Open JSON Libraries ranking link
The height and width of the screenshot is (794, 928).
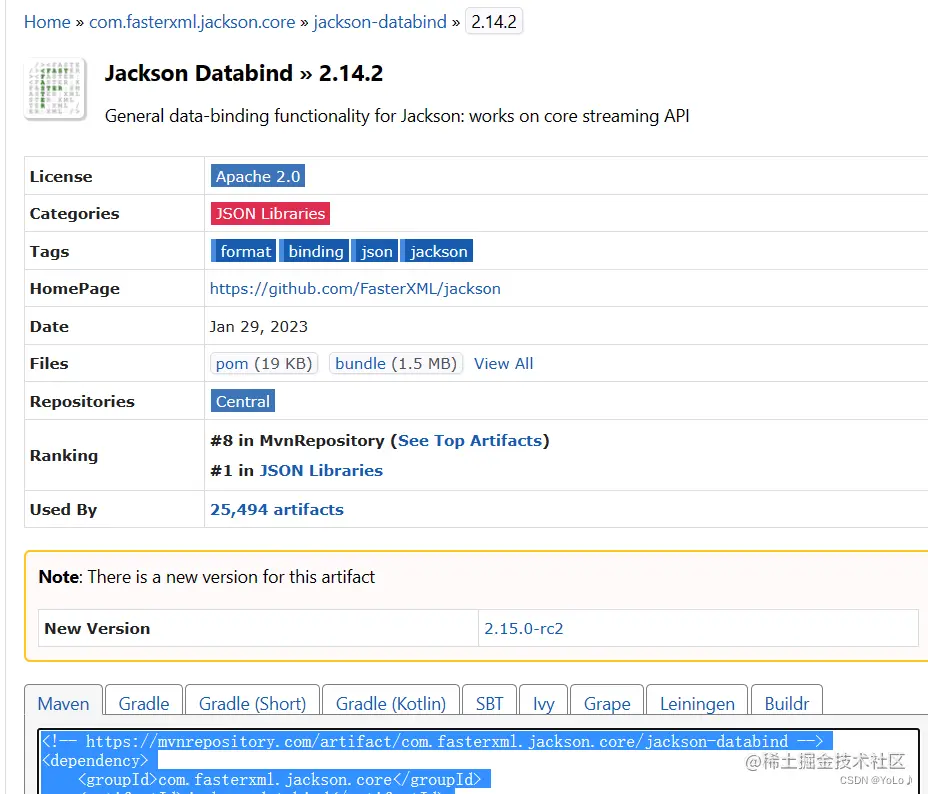321,470
